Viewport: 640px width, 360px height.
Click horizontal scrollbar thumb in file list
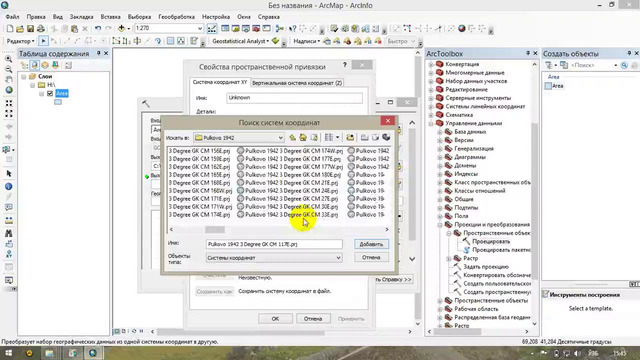coord(215,229)
